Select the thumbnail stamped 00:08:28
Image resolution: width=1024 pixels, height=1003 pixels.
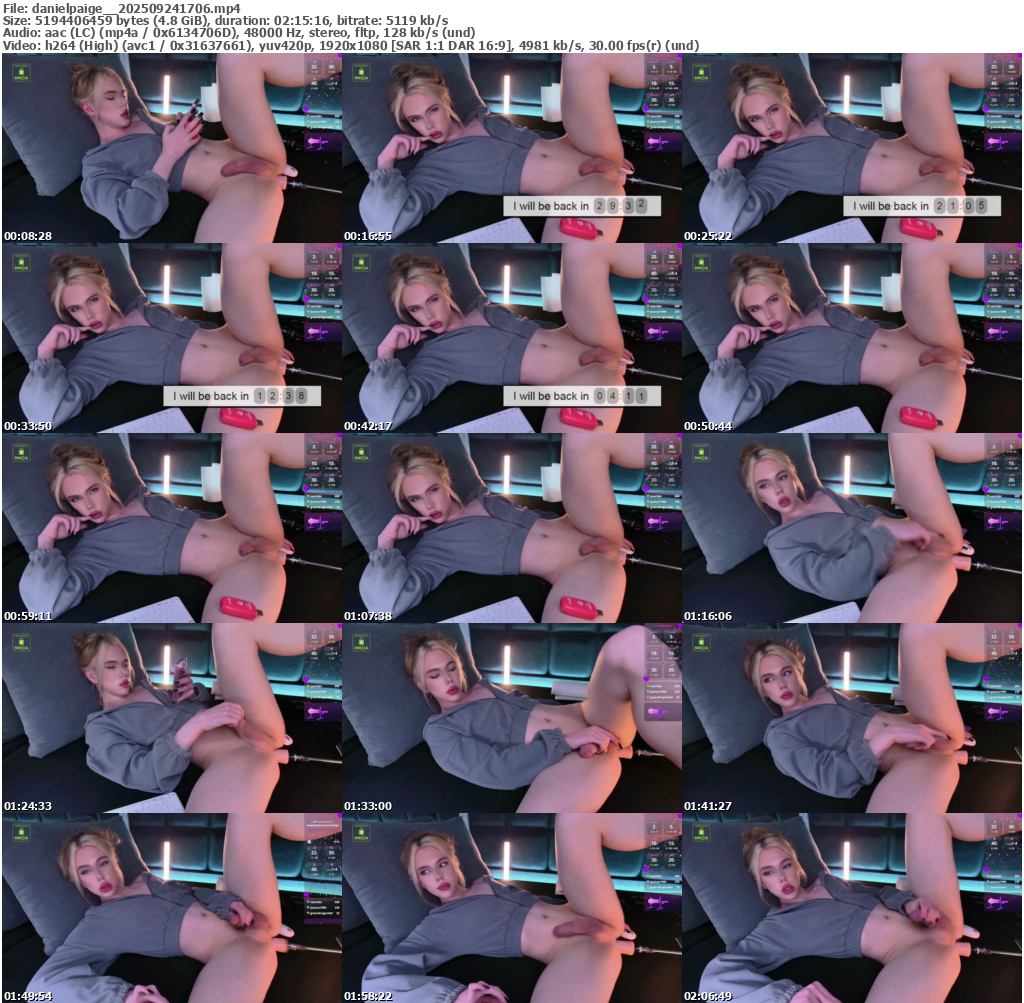coord(172,148)
